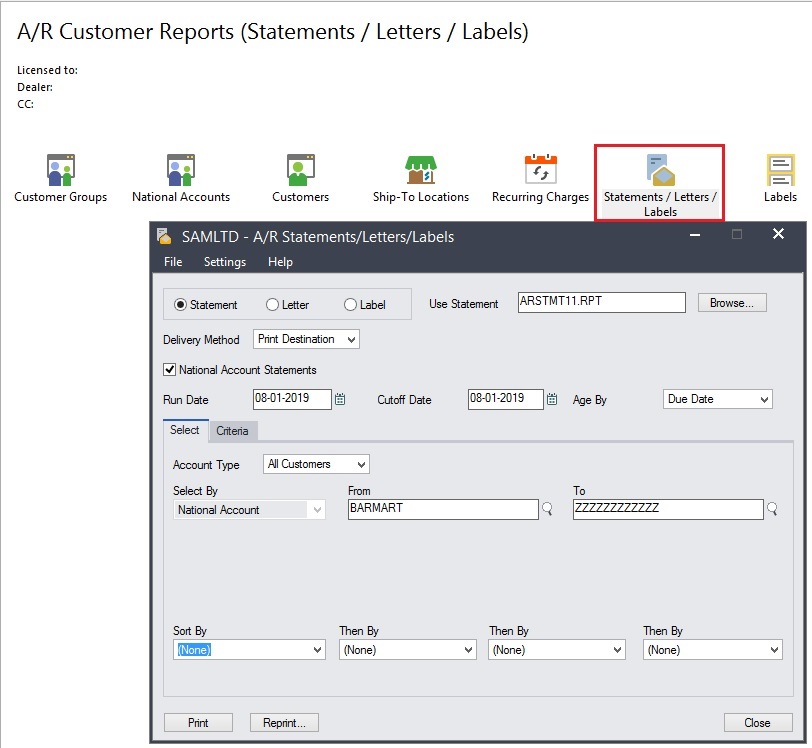Select the Statement radio button
The image size is (812, 748).
point(180,305)
